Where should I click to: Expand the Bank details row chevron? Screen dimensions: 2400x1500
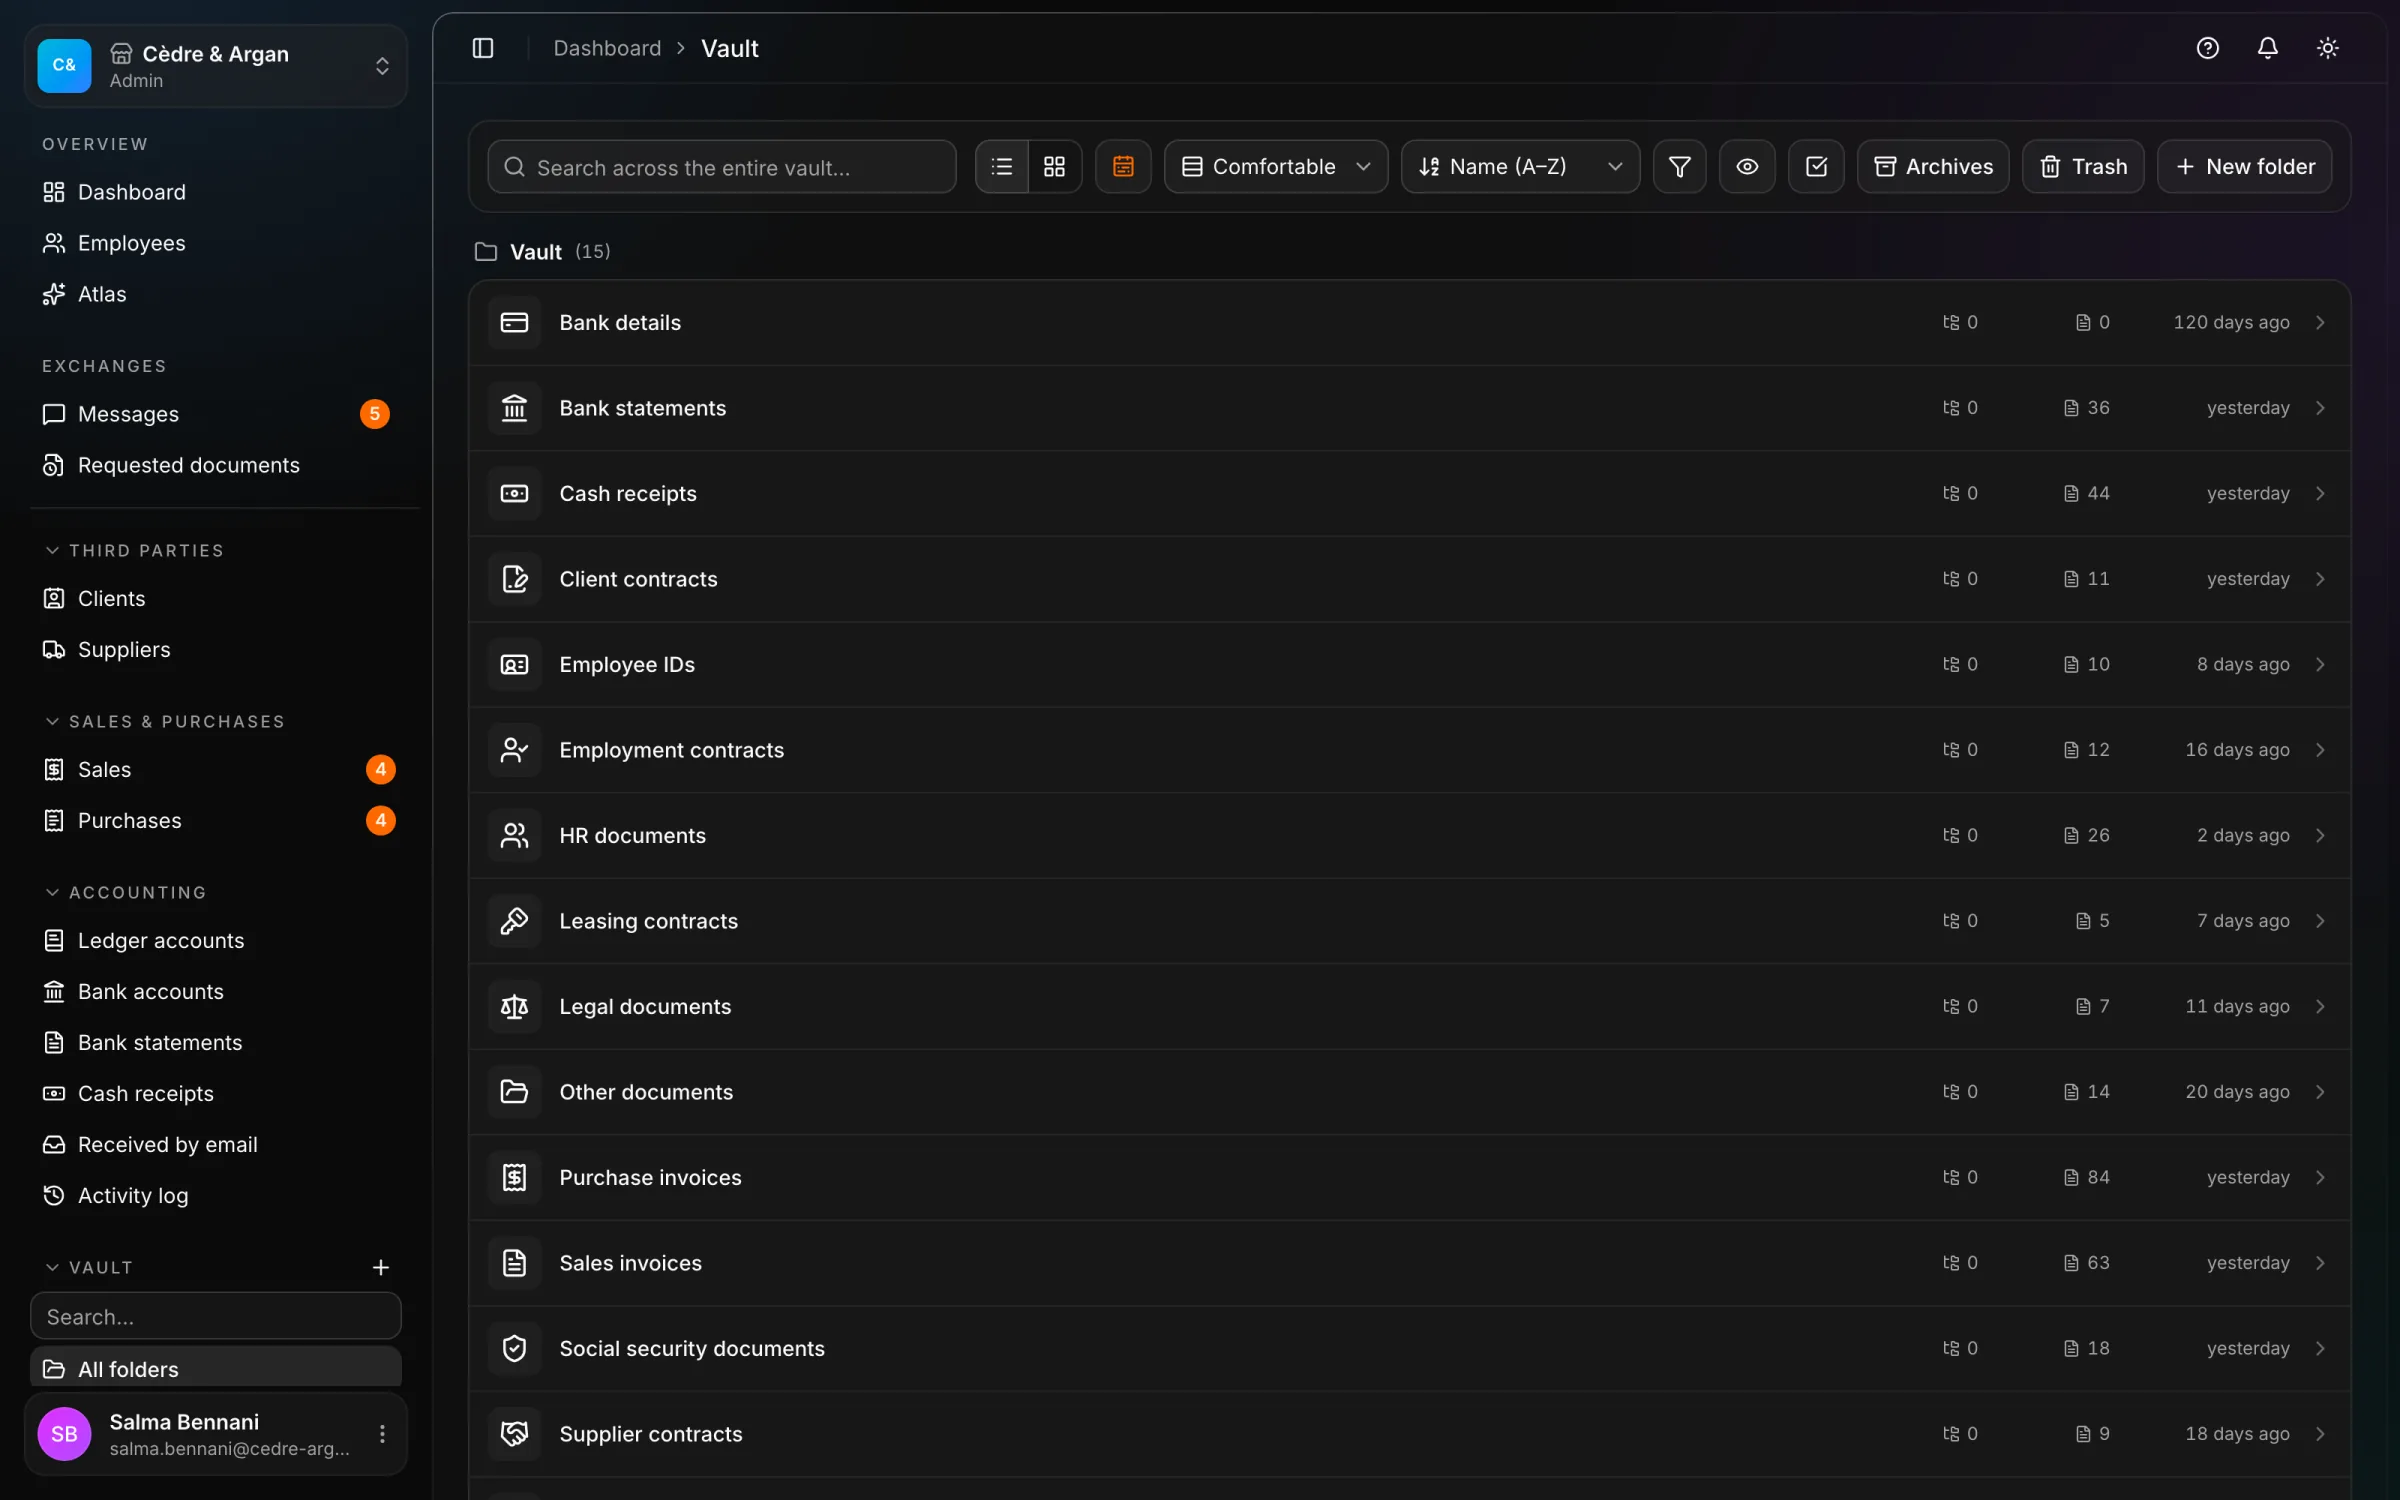[x=2320, y=323]
